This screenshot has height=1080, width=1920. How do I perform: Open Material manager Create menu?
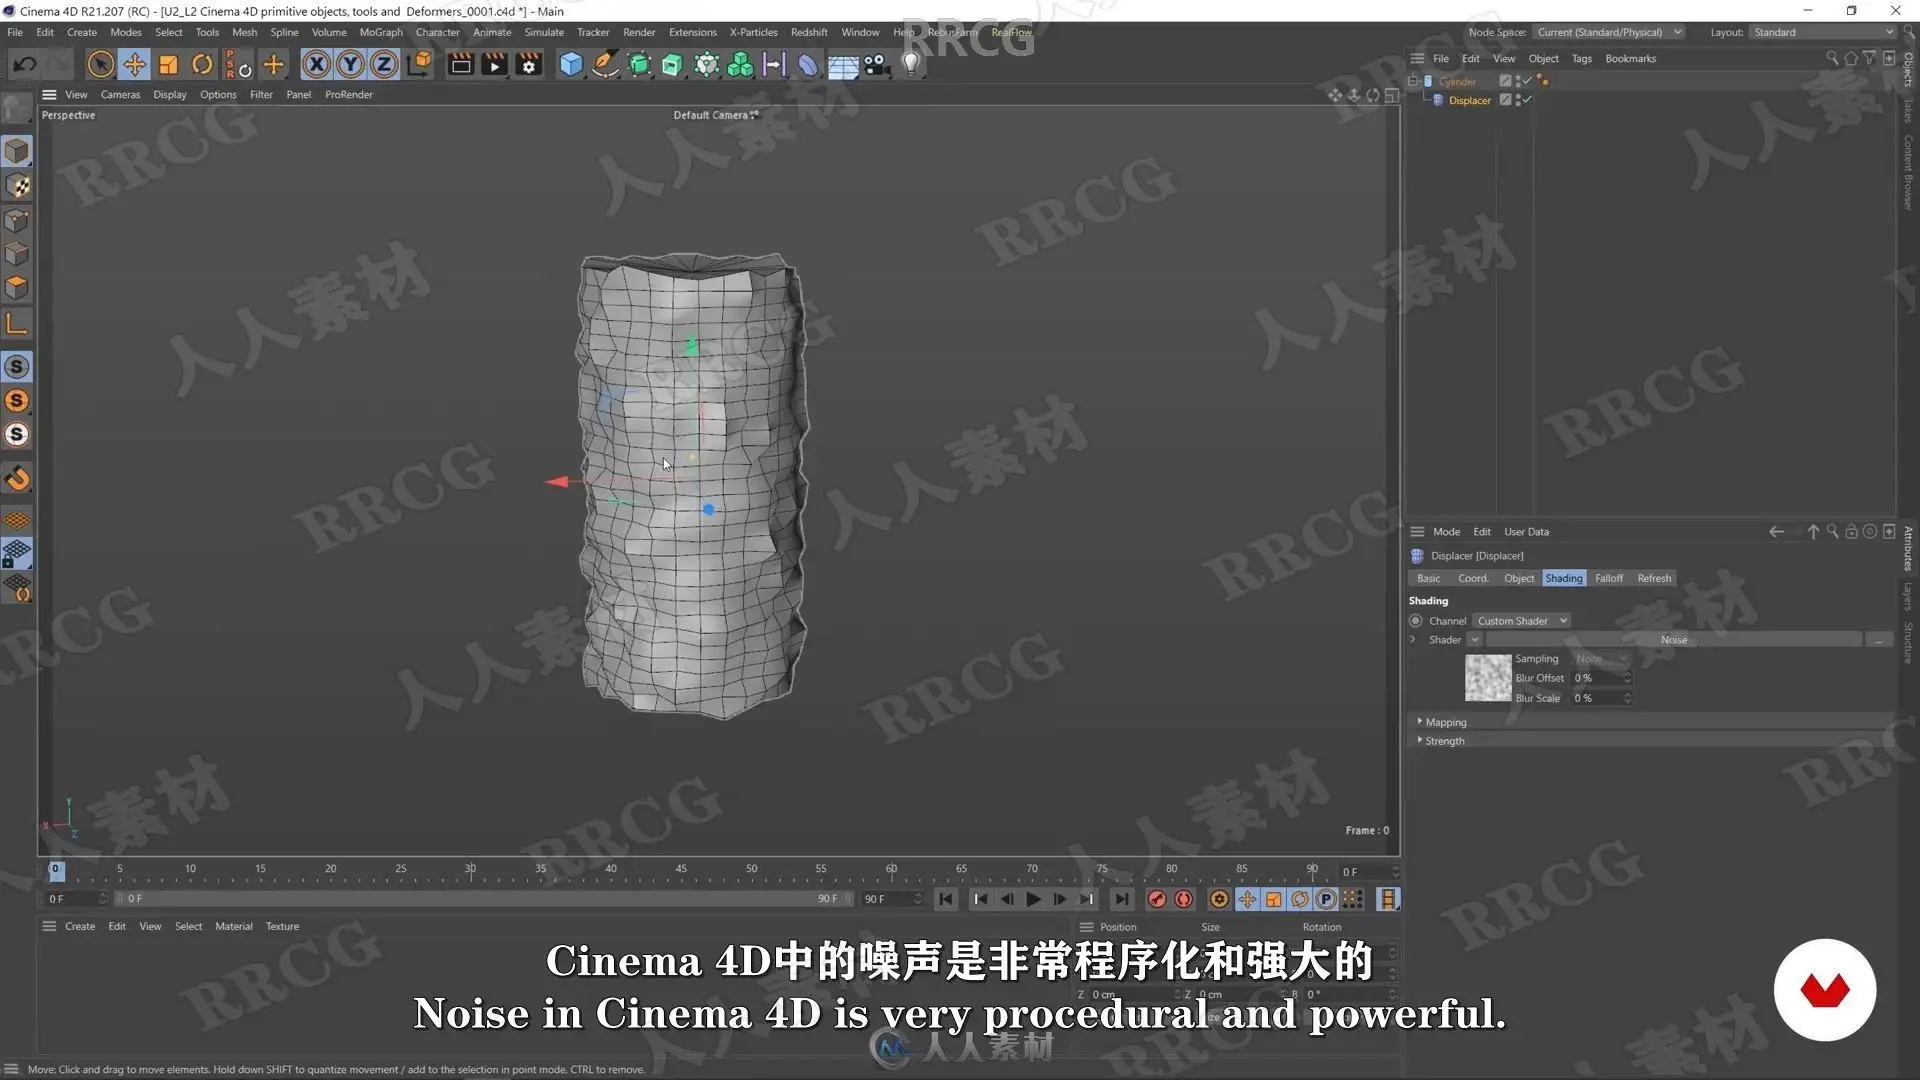(x=80, y=926)
